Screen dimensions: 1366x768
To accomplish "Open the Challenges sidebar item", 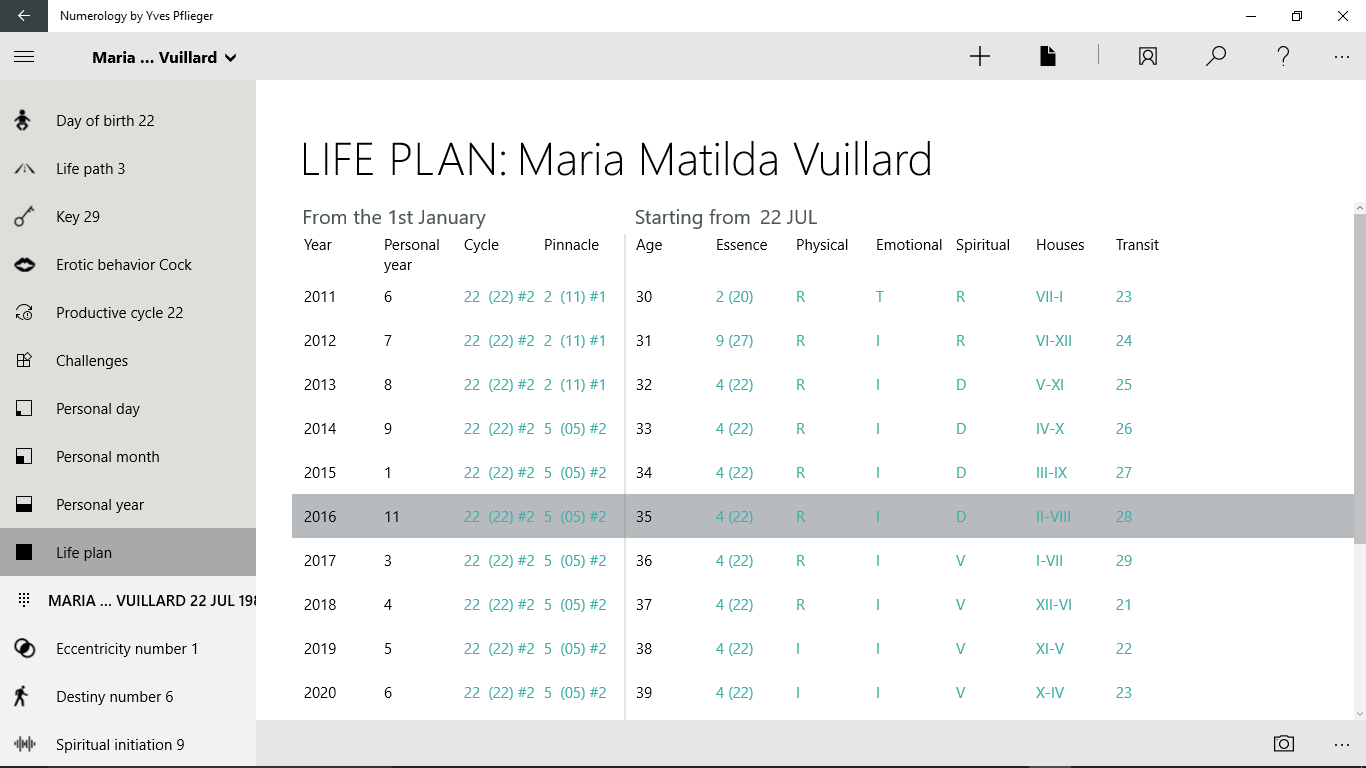I will [92, 361].
